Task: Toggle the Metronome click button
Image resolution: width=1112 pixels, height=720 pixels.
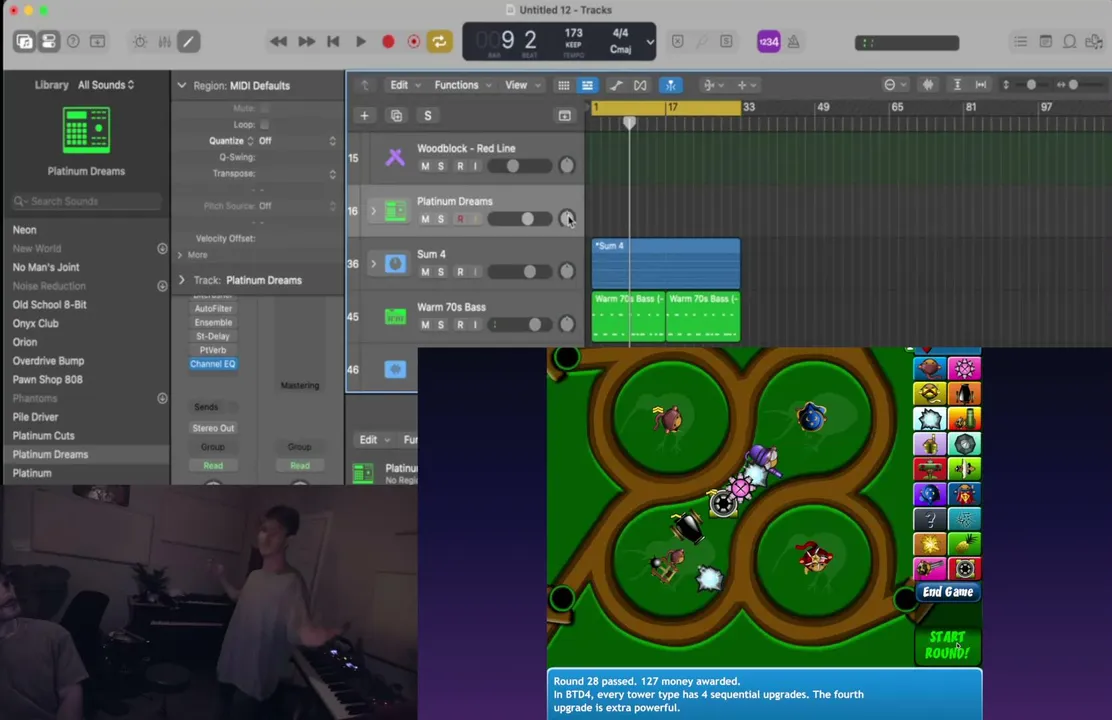Action: click(794, 42)
